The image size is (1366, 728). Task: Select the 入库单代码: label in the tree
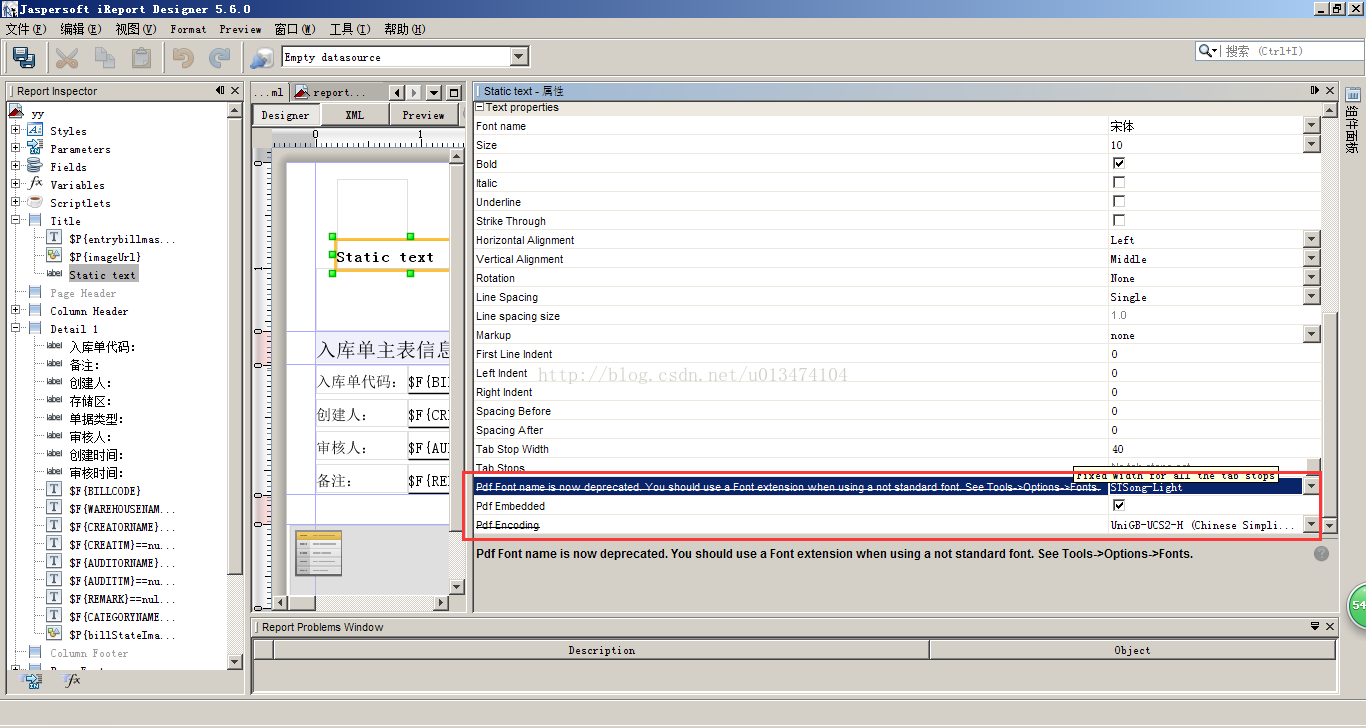coord(102,346)
